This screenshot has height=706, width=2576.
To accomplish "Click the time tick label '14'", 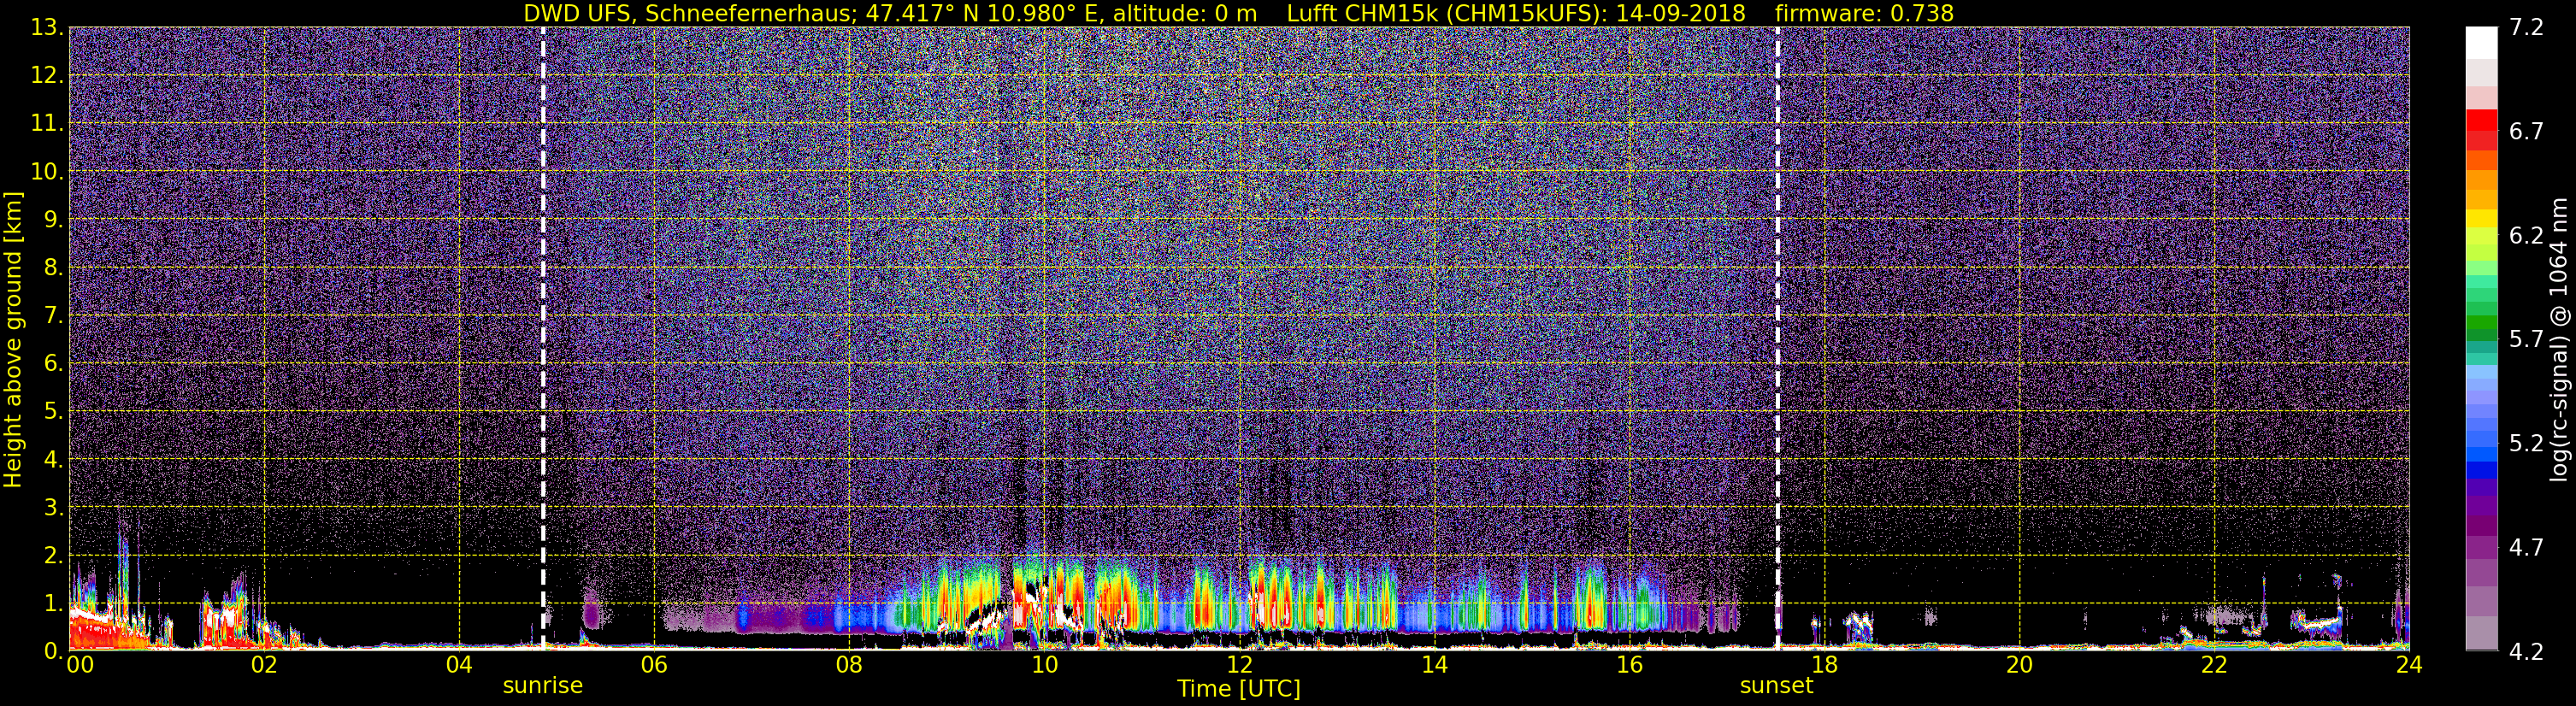I will (1434, 666).
